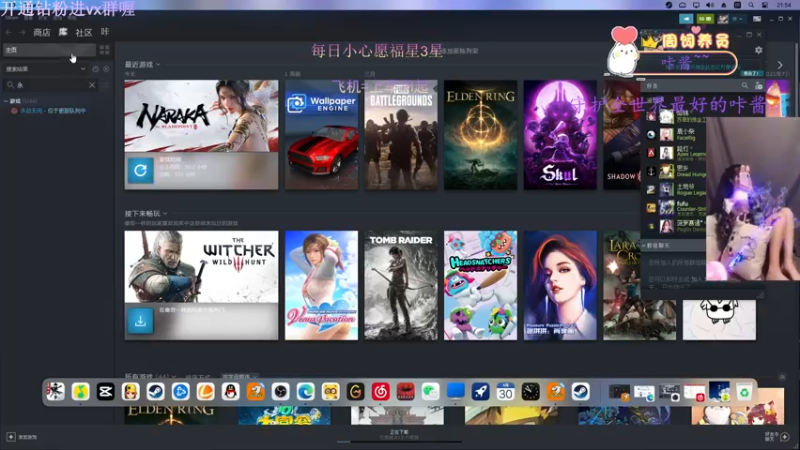Open the Venus Vacation game cover

tap(321, 285)
